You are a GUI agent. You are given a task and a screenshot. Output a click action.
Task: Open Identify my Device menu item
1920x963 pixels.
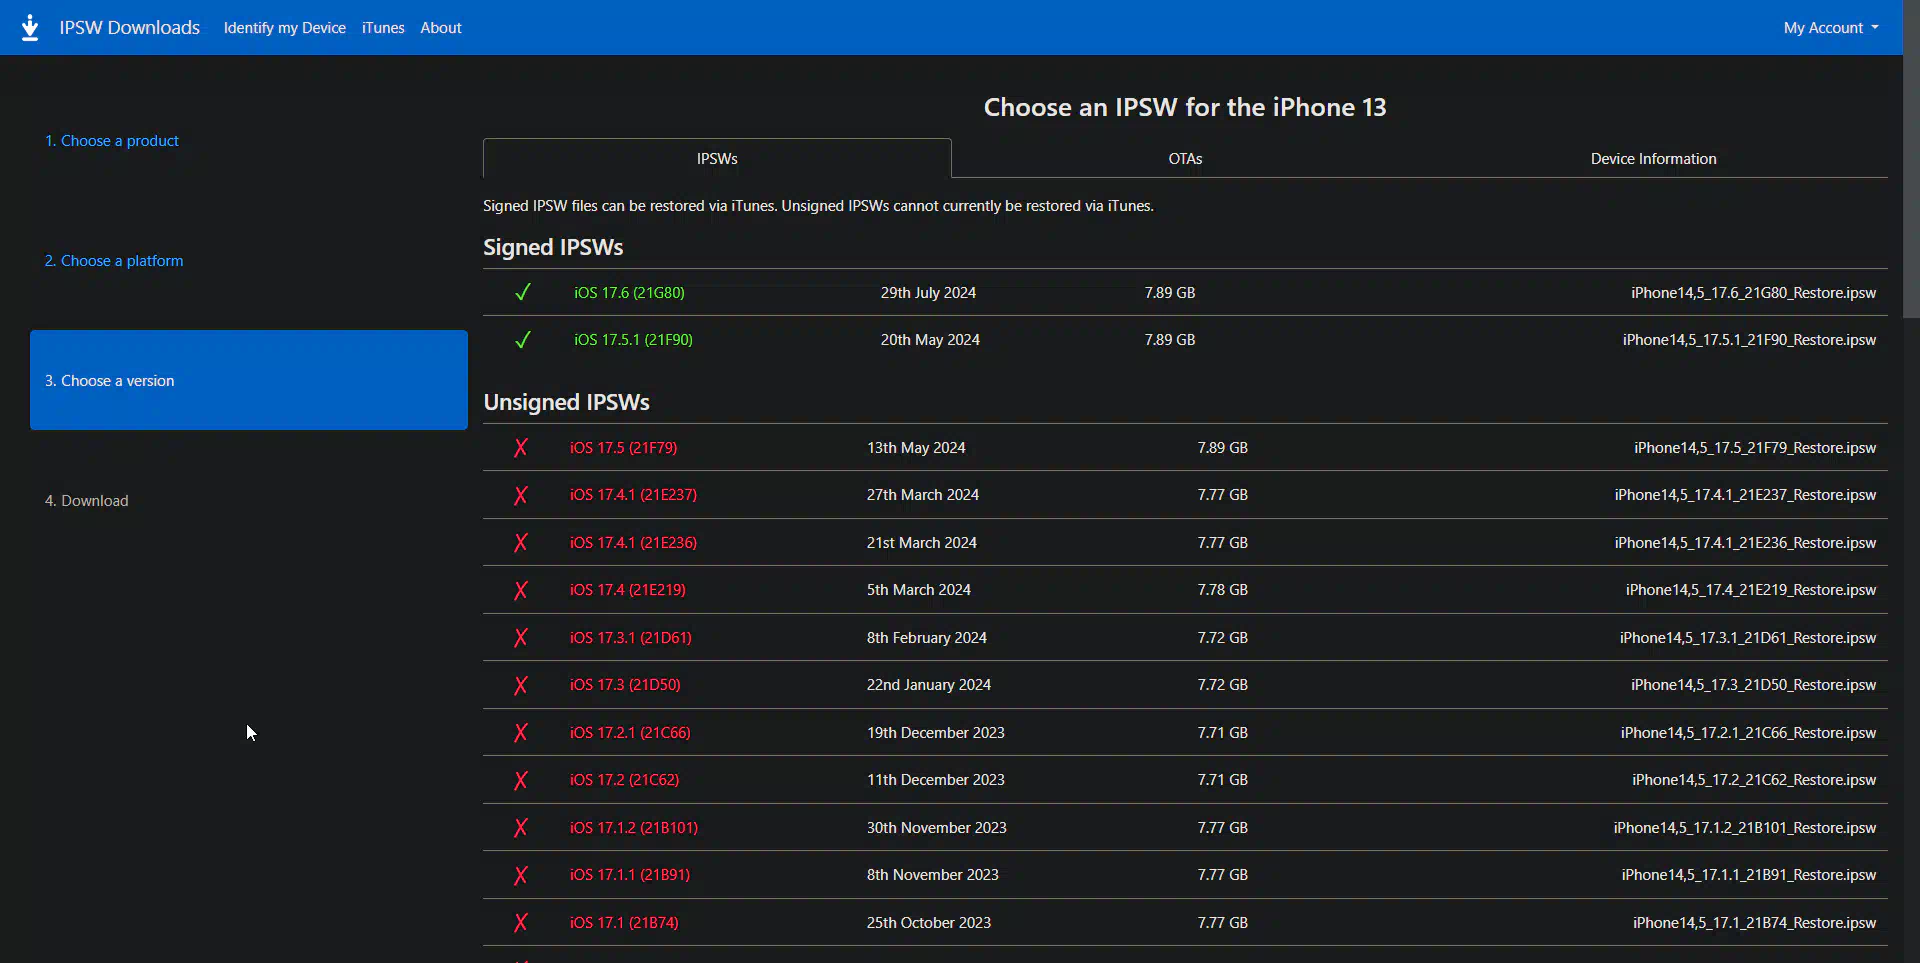tap(285, 28)
